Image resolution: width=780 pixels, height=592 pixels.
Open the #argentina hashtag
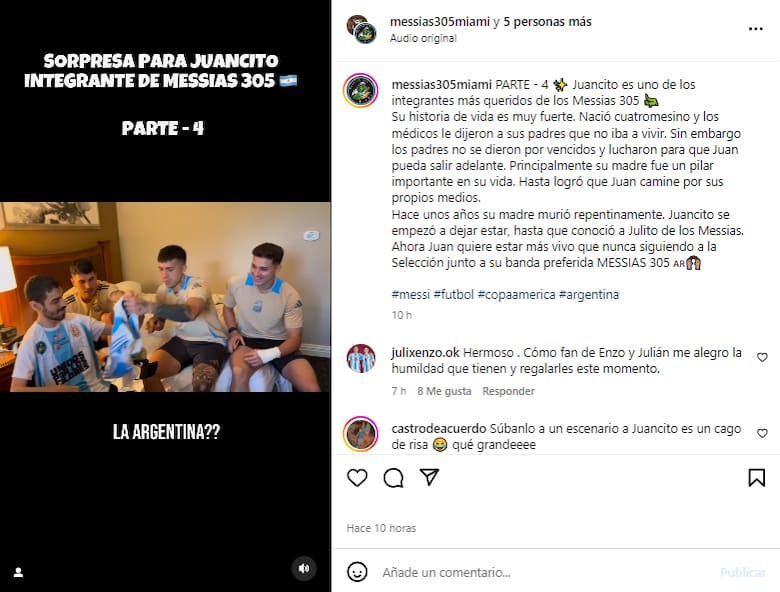tap(589, 295)
